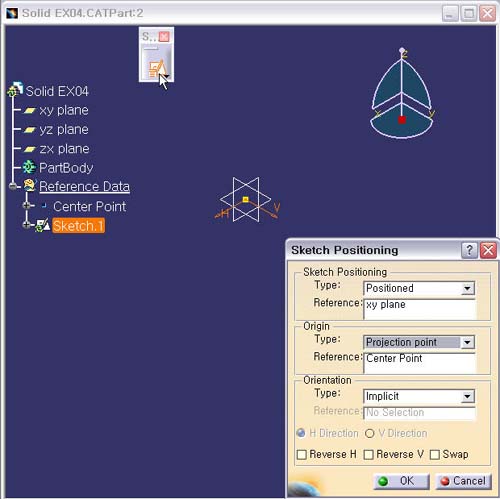Viewport: 500px width, 499px height.
Task: Open the Implicit orientation type dropdown
Action: click(467, 396)
